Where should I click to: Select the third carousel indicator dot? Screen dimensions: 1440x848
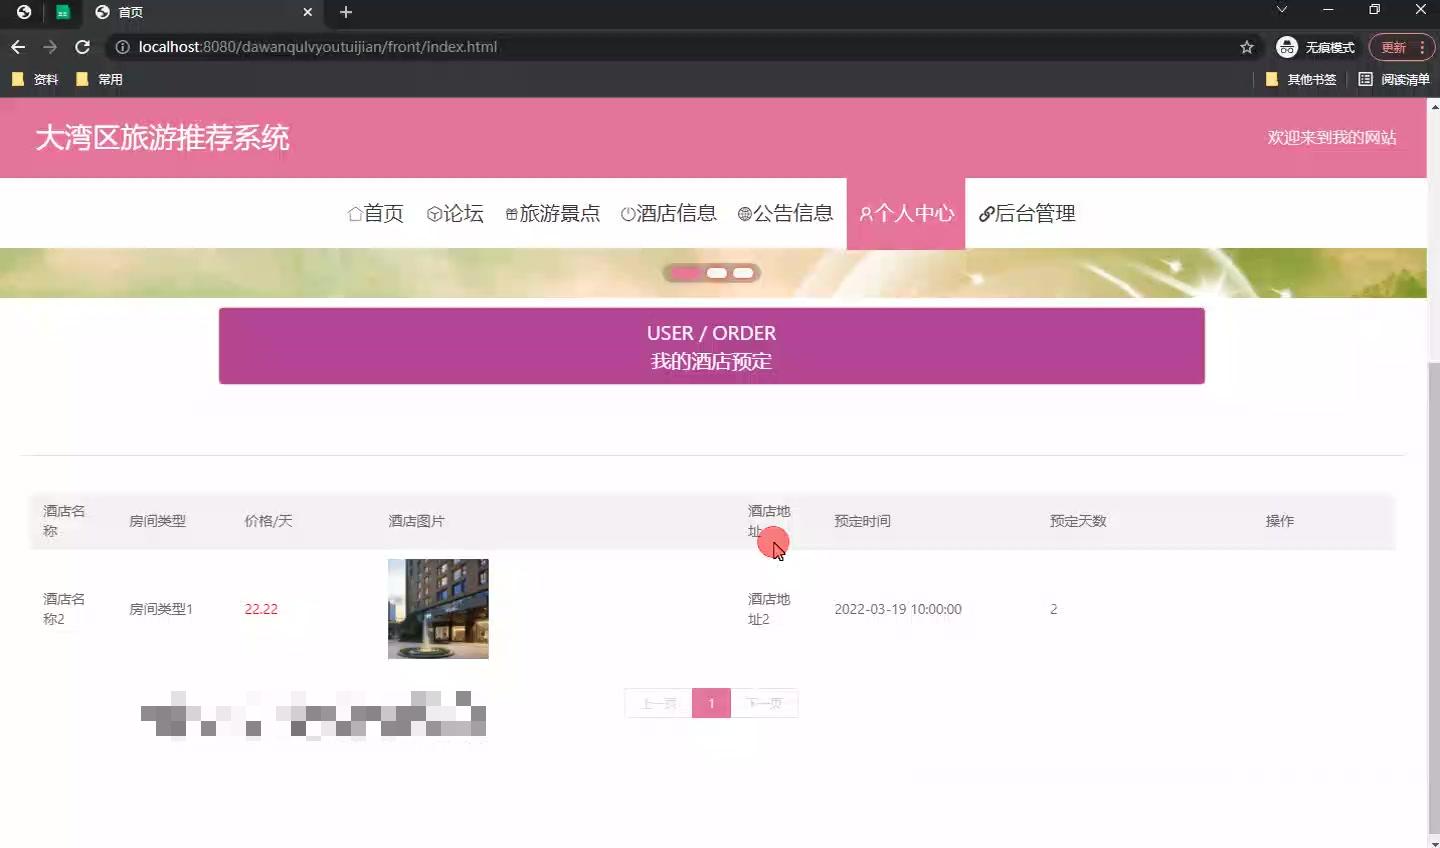pyautogui.click(x=743, y=273)
